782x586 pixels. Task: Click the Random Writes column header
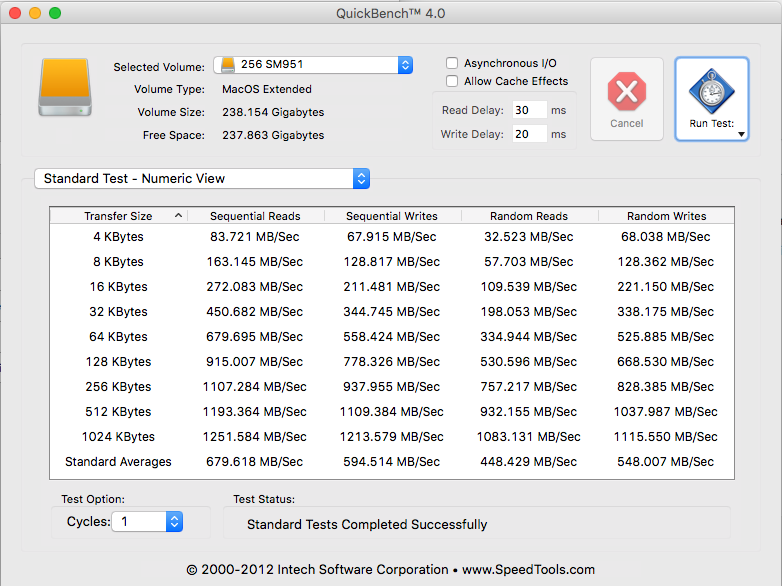666,216
